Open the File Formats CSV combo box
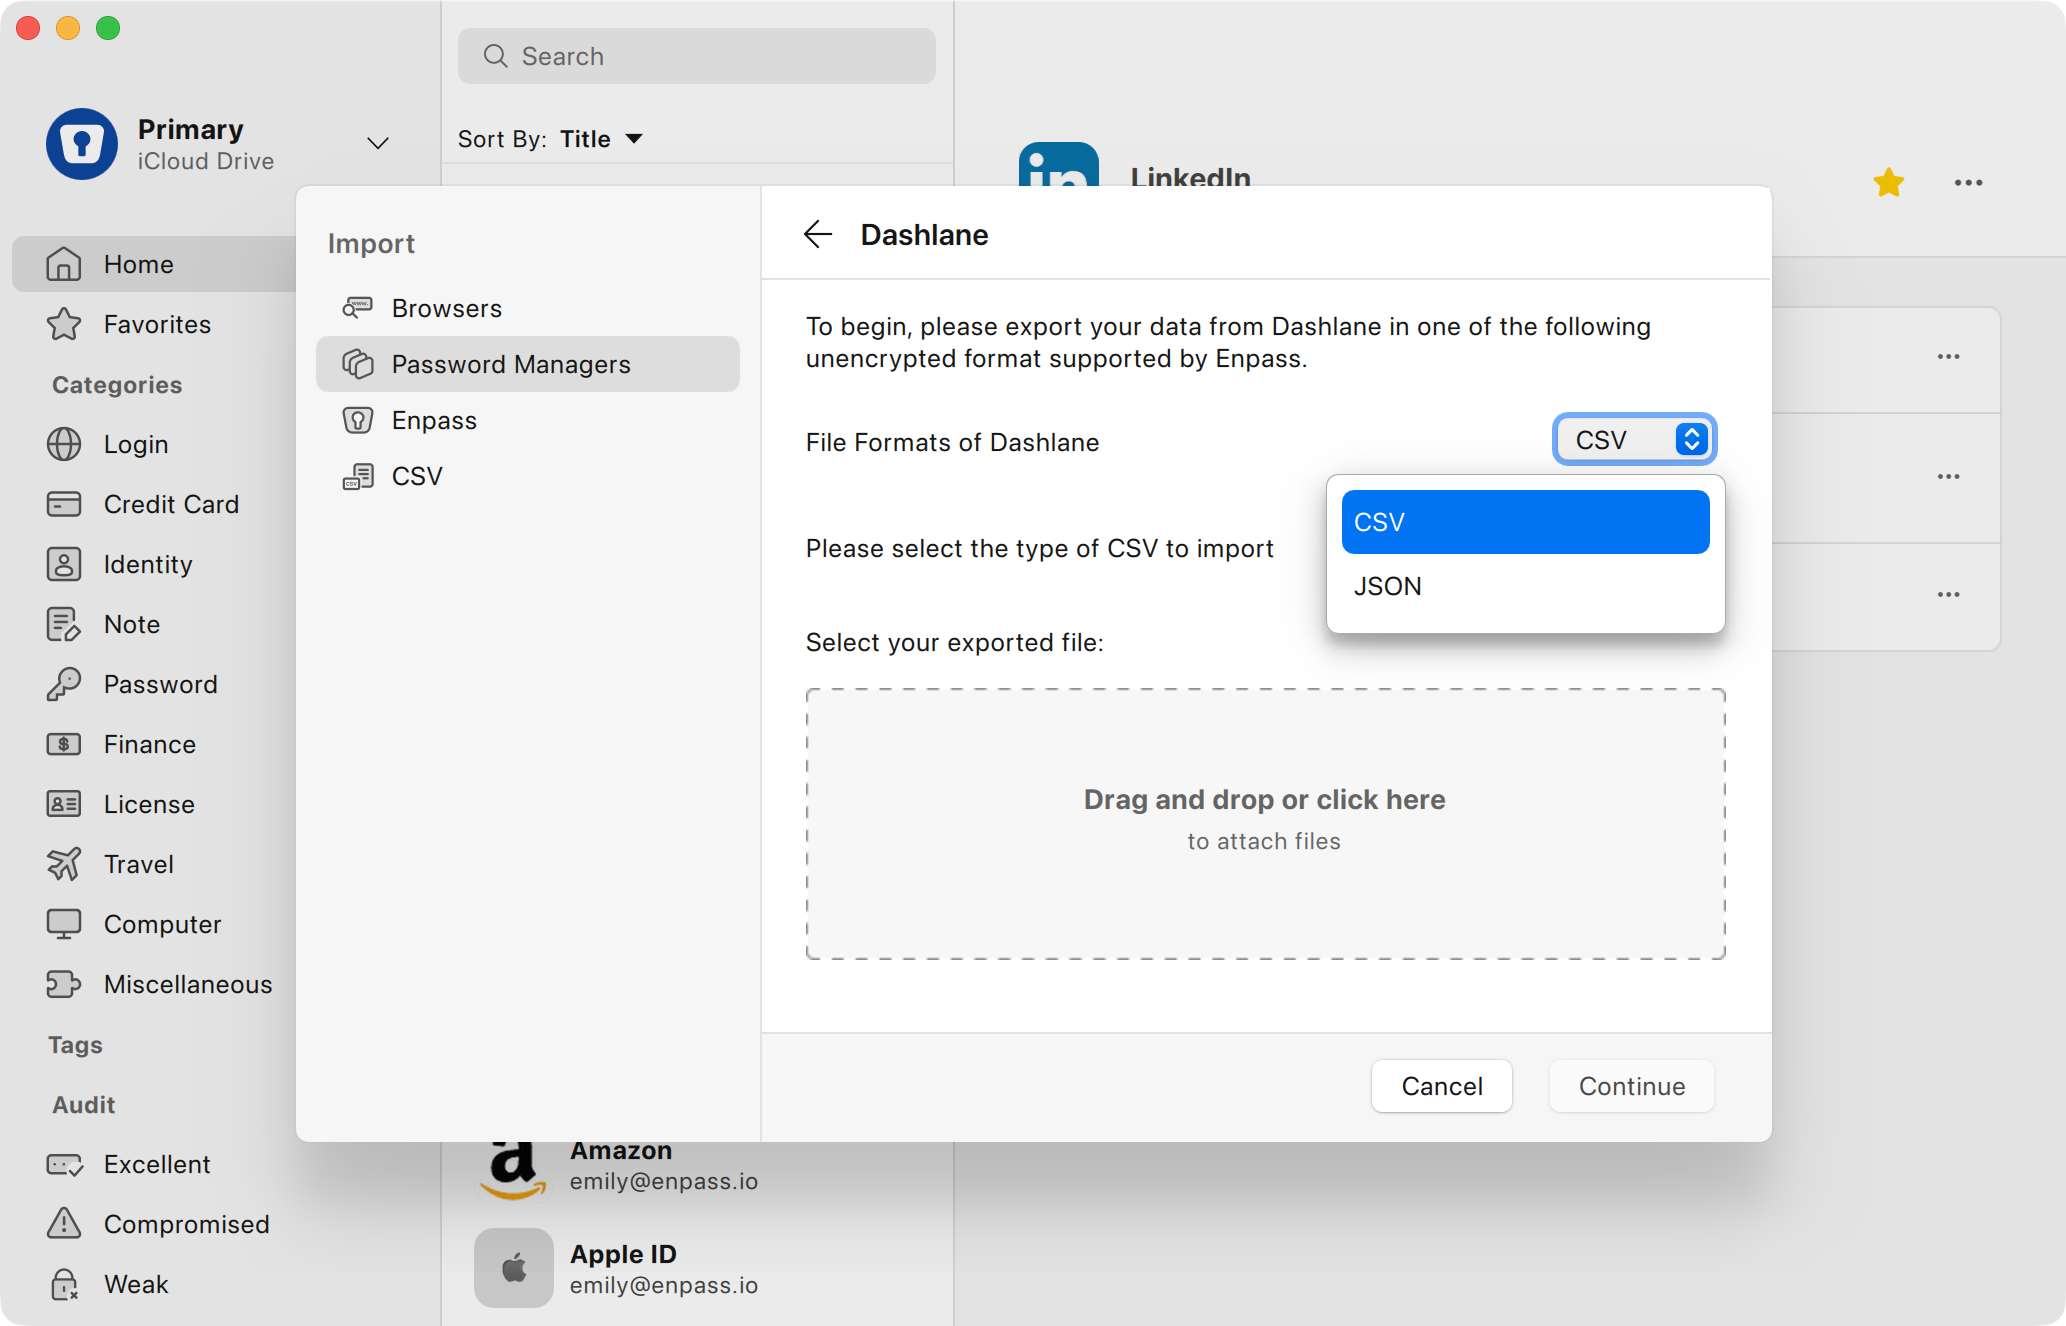The width and height of the screenshot is (2066, 1326). [x=1634, y=440]
